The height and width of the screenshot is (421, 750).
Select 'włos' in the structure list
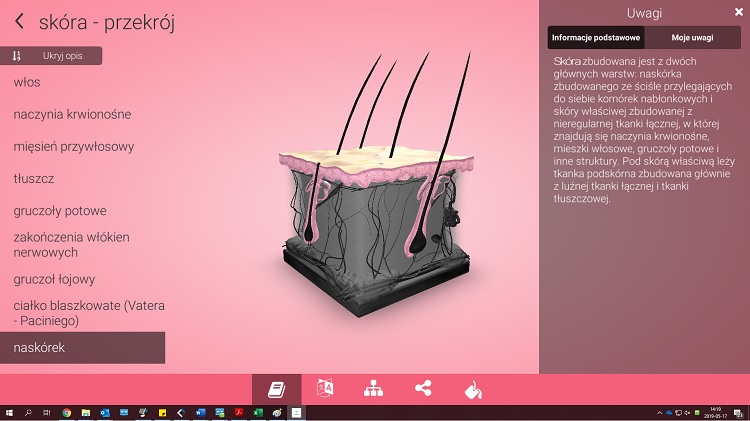tap(27, 82)
